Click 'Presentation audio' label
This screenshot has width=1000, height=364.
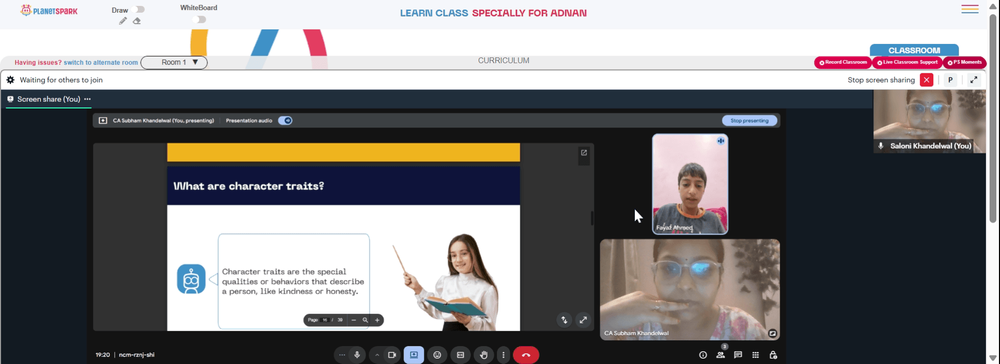tap(249, 120)
